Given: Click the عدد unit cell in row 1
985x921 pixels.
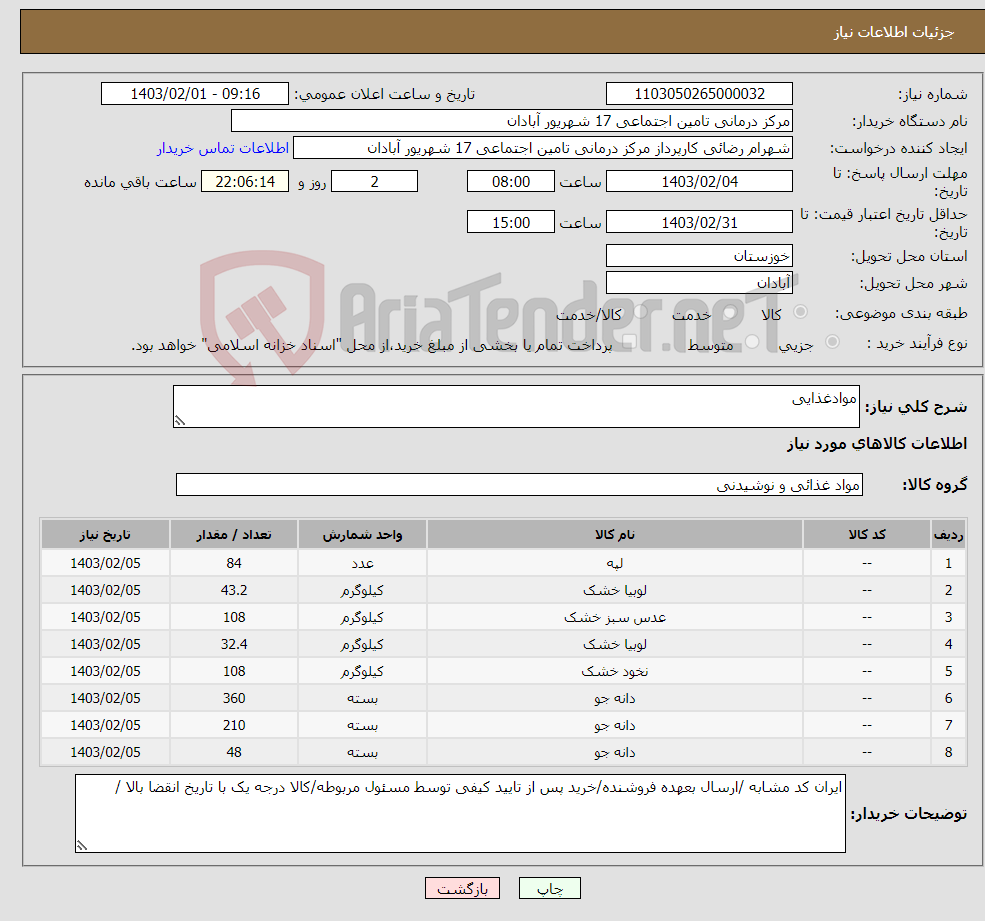Looking at the screenshot, I should click(362, 563).
